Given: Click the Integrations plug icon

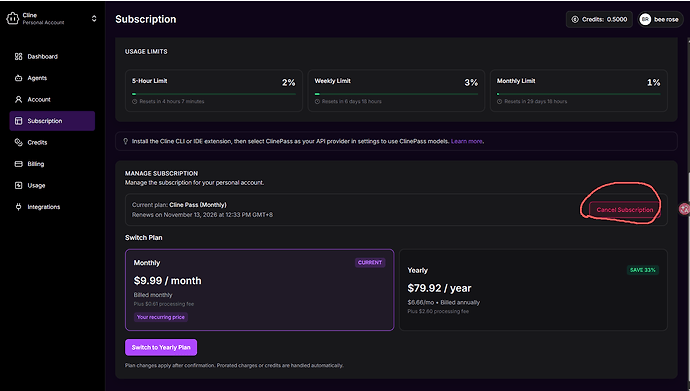Looking at the screenshot, I should click(x=18, y=207).
